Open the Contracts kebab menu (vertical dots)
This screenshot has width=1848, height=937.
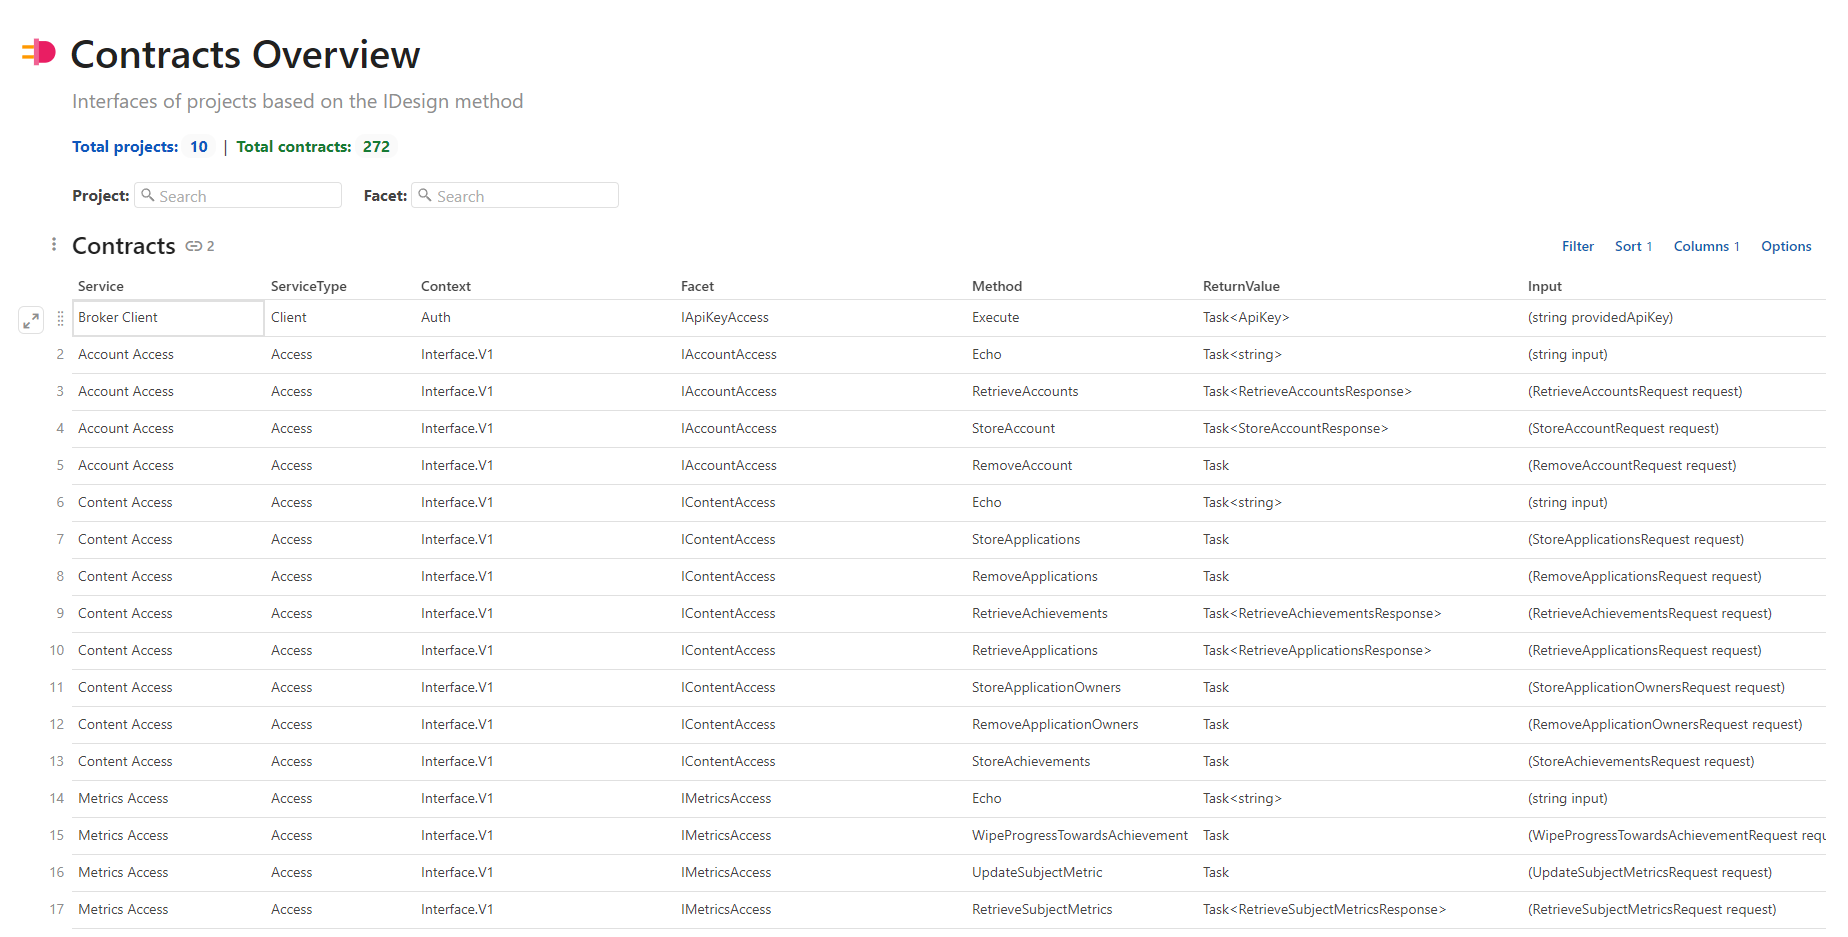click(x=53, y=243)
